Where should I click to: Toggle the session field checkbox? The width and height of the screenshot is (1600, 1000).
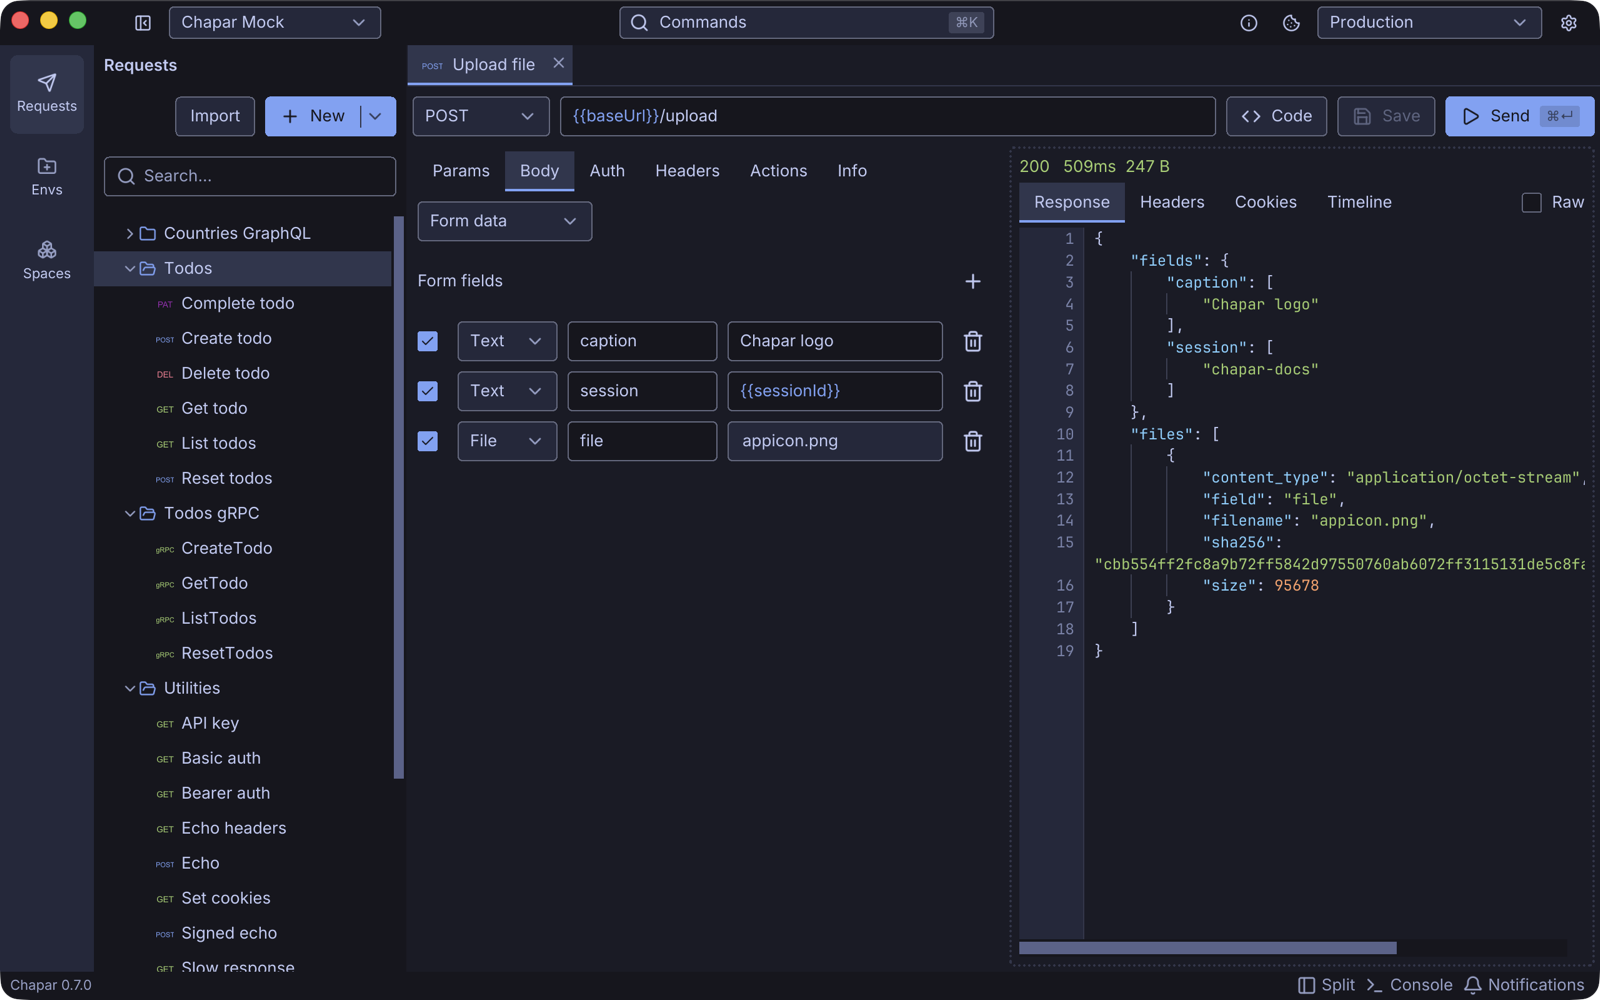428,391
